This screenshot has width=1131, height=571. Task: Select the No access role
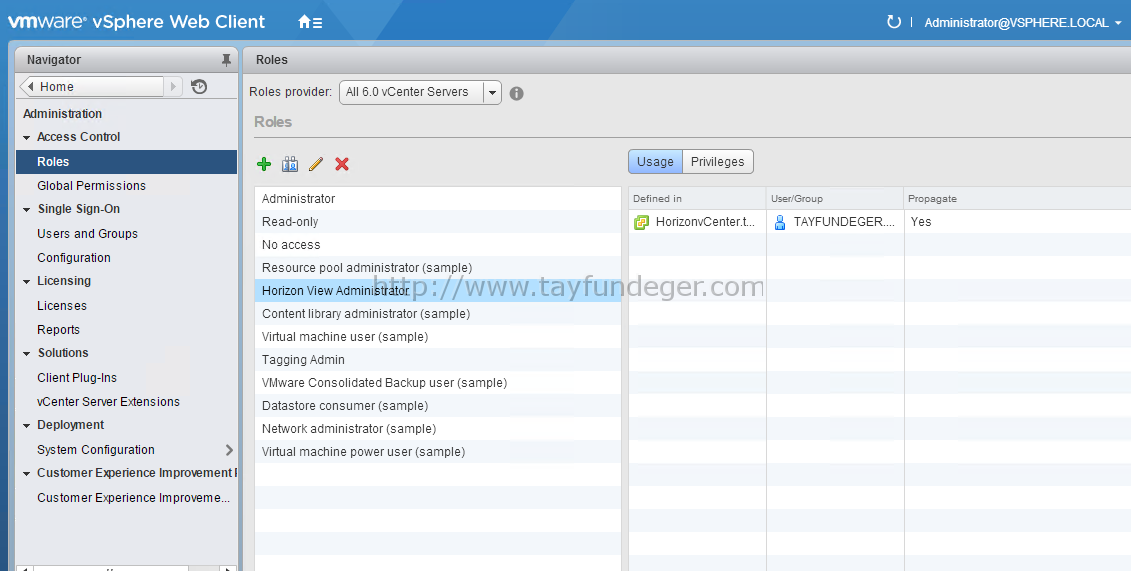point(438,244)
